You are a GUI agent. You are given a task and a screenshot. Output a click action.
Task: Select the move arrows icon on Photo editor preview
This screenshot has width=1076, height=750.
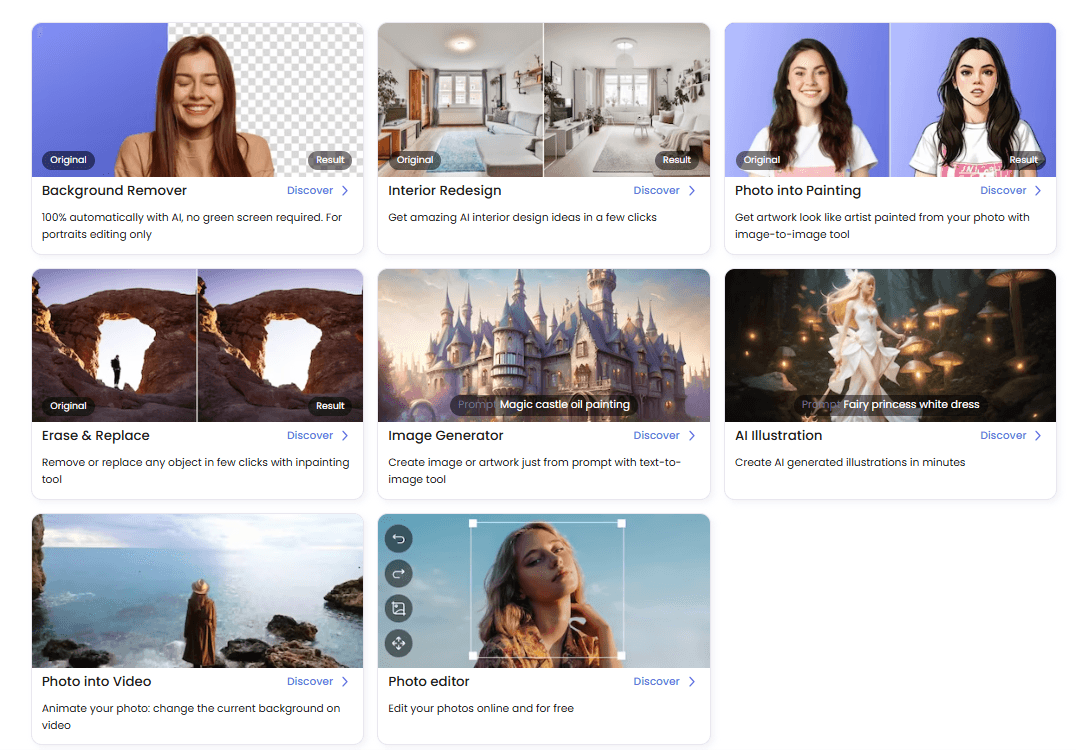coord(399,644)
